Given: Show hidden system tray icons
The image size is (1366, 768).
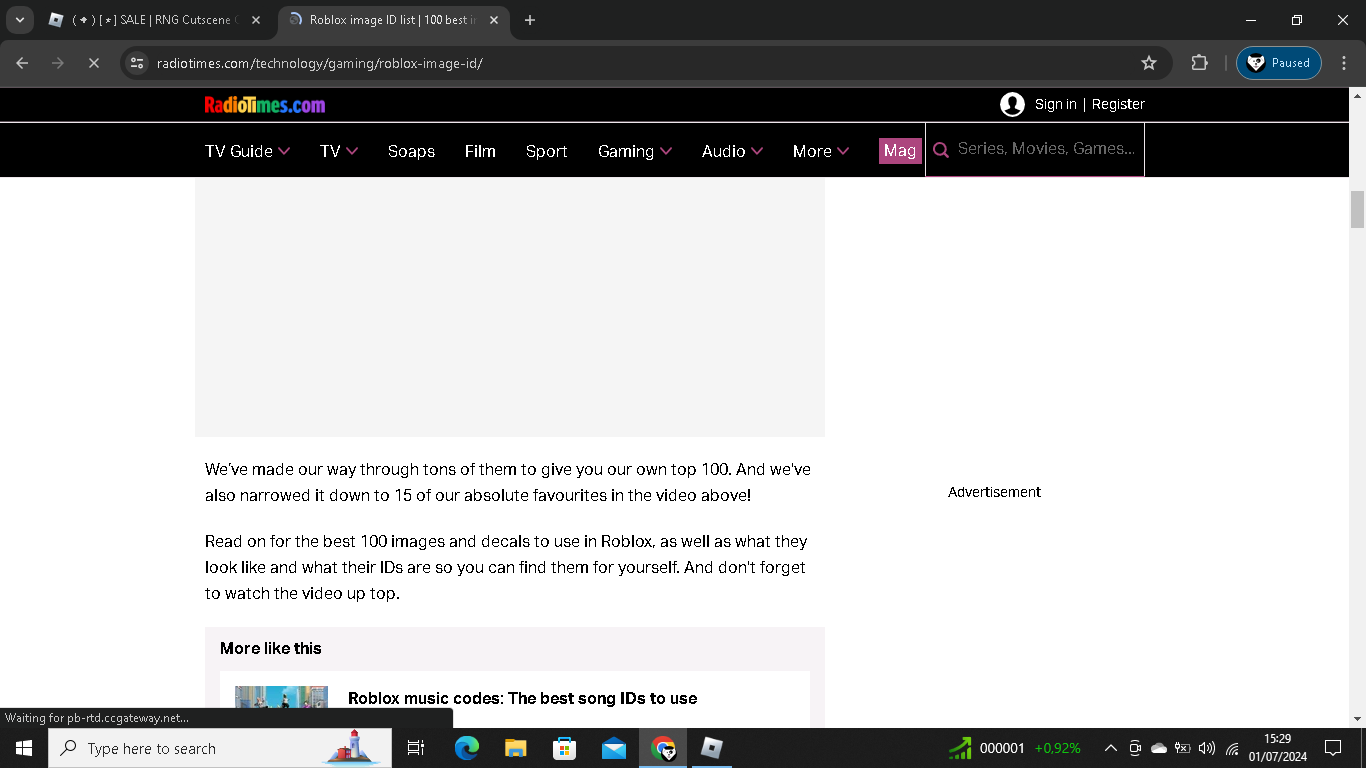Looking at the screenshot, I should (x=1110, y=748).
